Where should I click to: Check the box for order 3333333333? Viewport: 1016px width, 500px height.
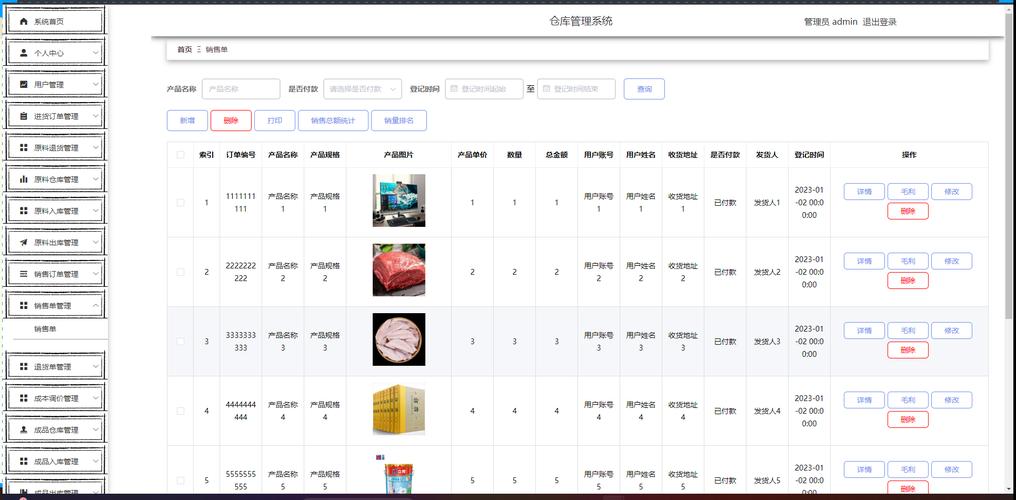pos(180,341)
